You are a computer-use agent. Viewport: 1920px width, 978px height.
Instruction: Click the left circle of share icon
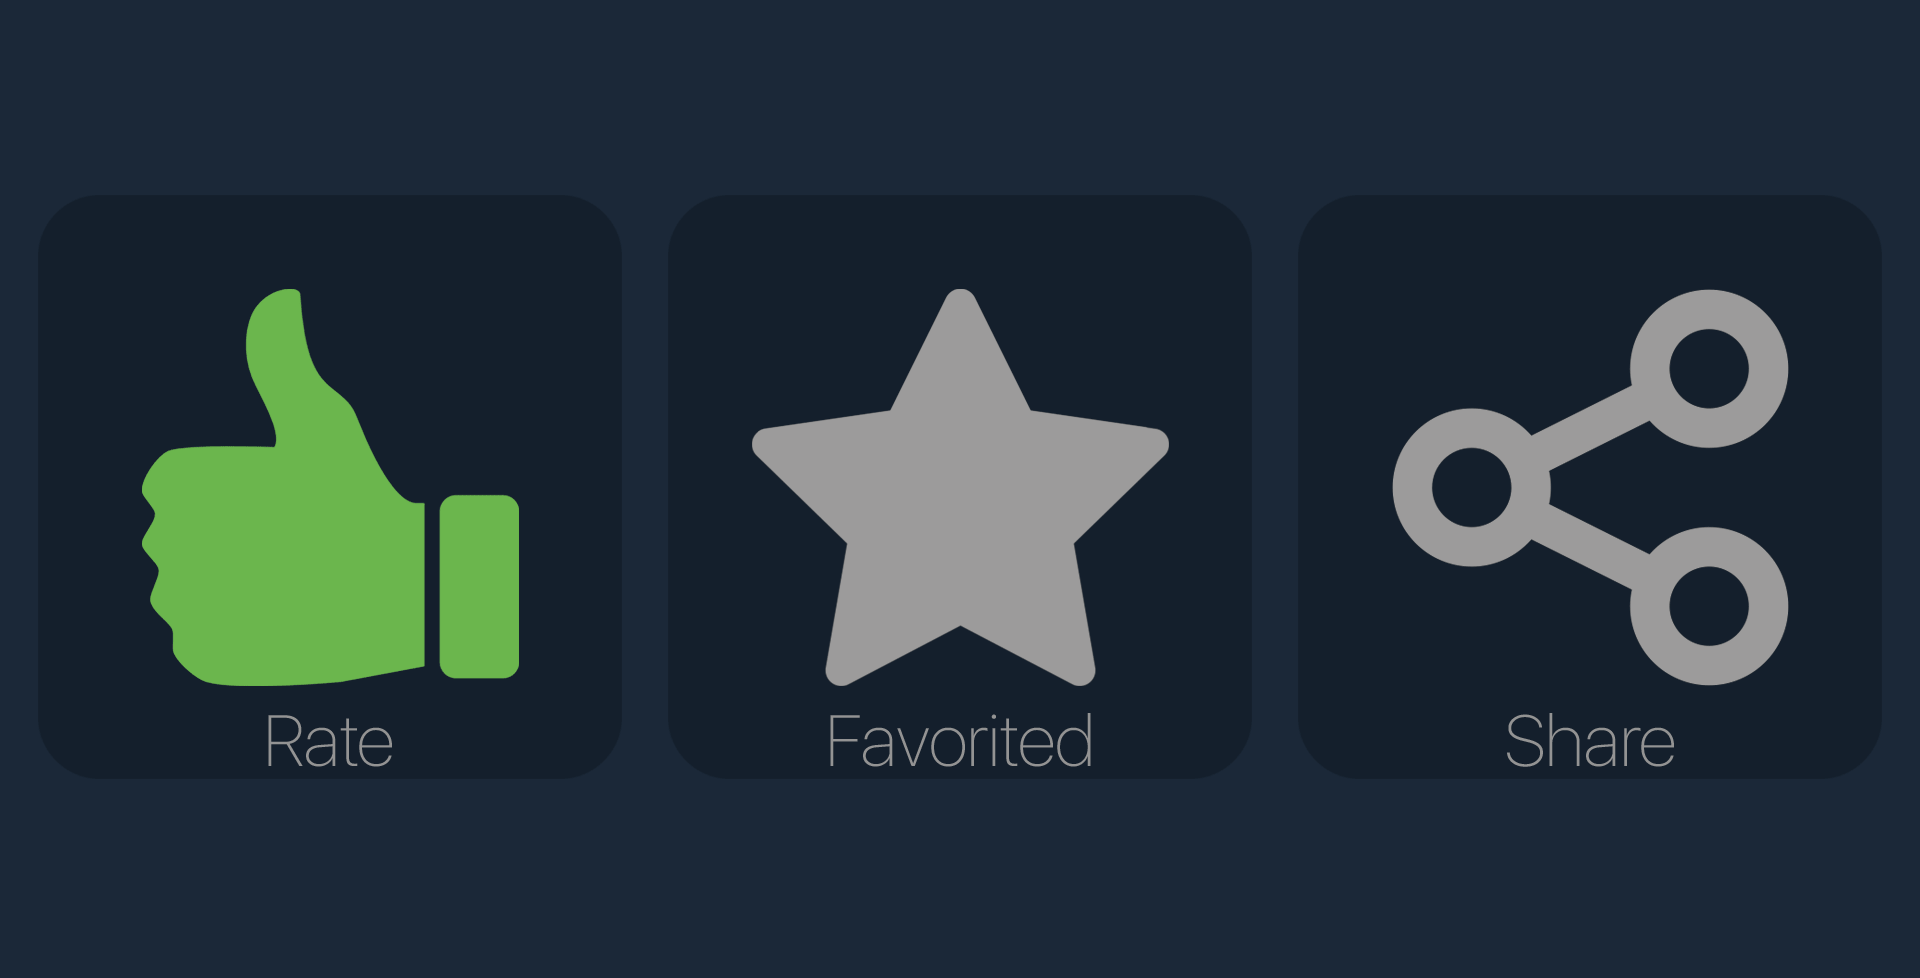[x=1472, y=487]
